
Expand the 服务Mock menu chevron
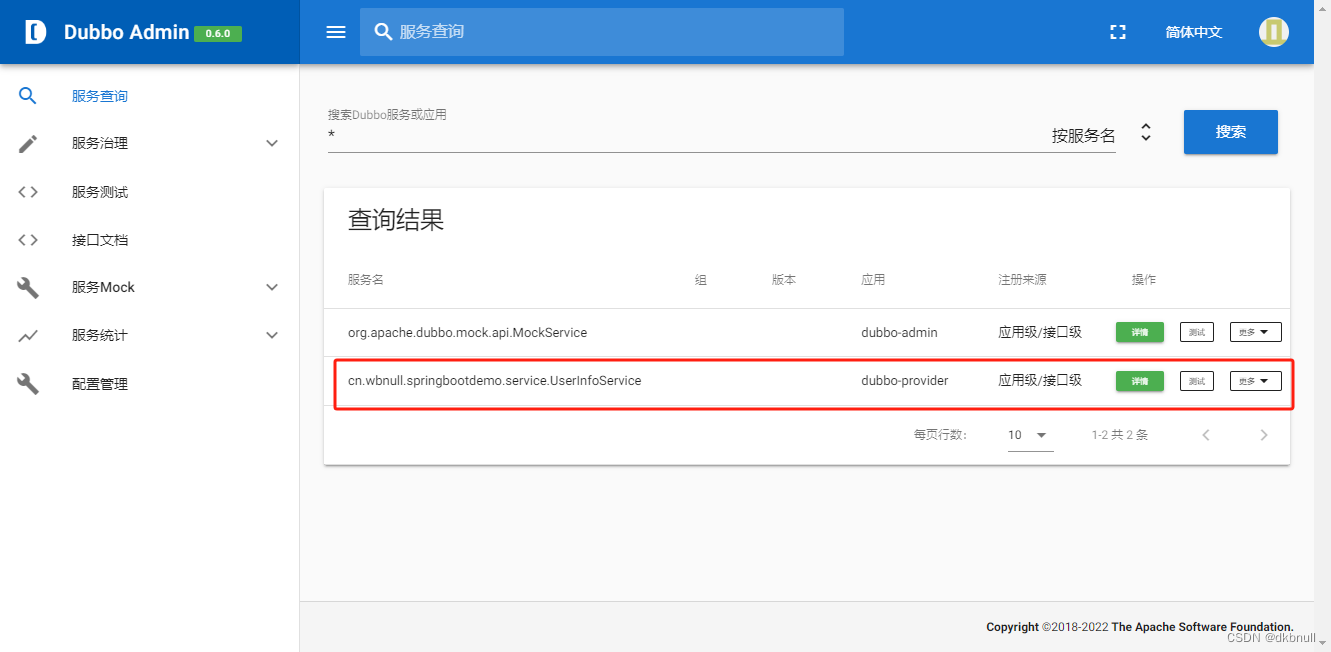(272, 288)
